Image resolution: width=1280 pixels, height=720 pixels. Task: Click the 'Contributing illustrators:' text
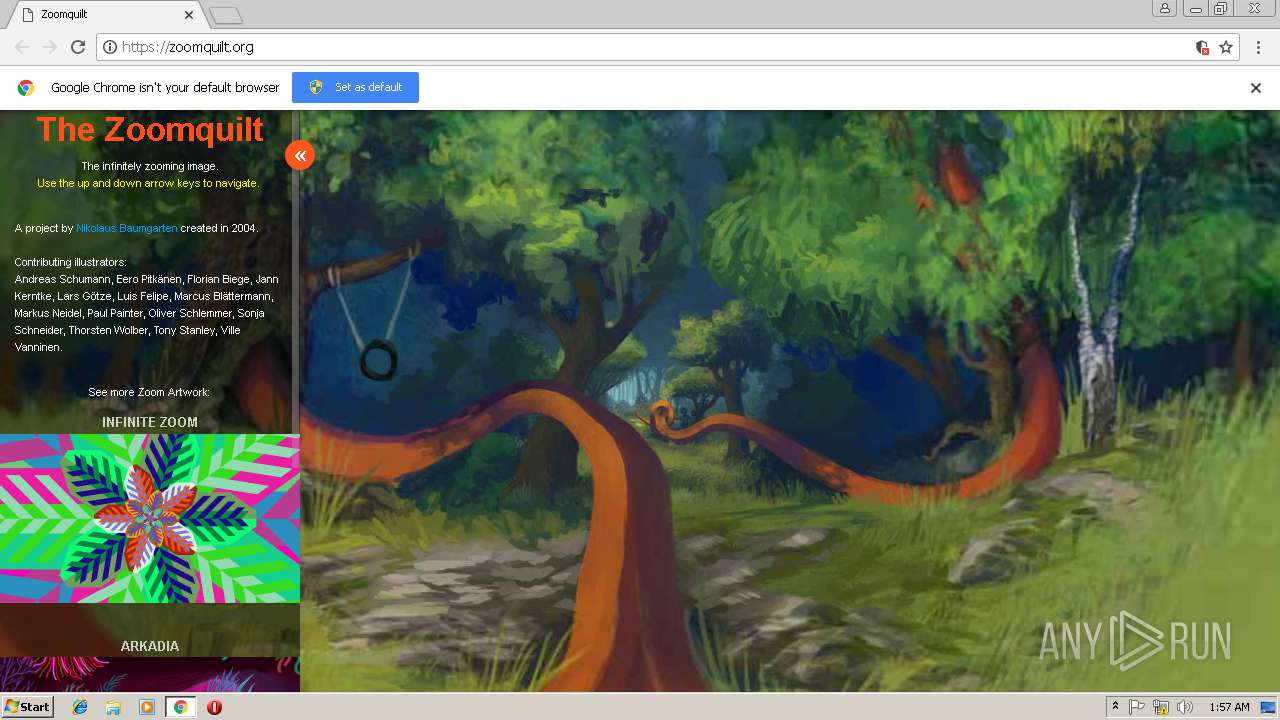(x=70, y=262)
